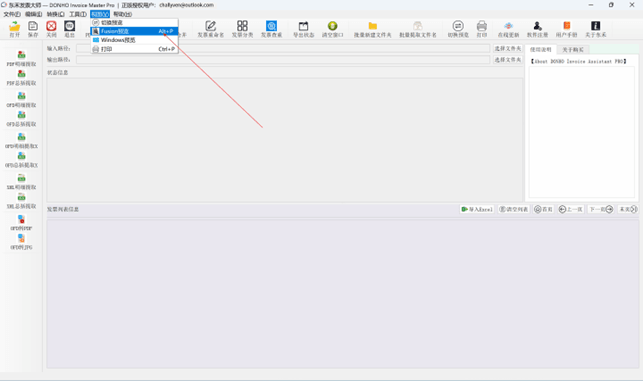Click the red Close (关闭) toolbar icon
Screen dimensions: 643x381
pos(51,29)
